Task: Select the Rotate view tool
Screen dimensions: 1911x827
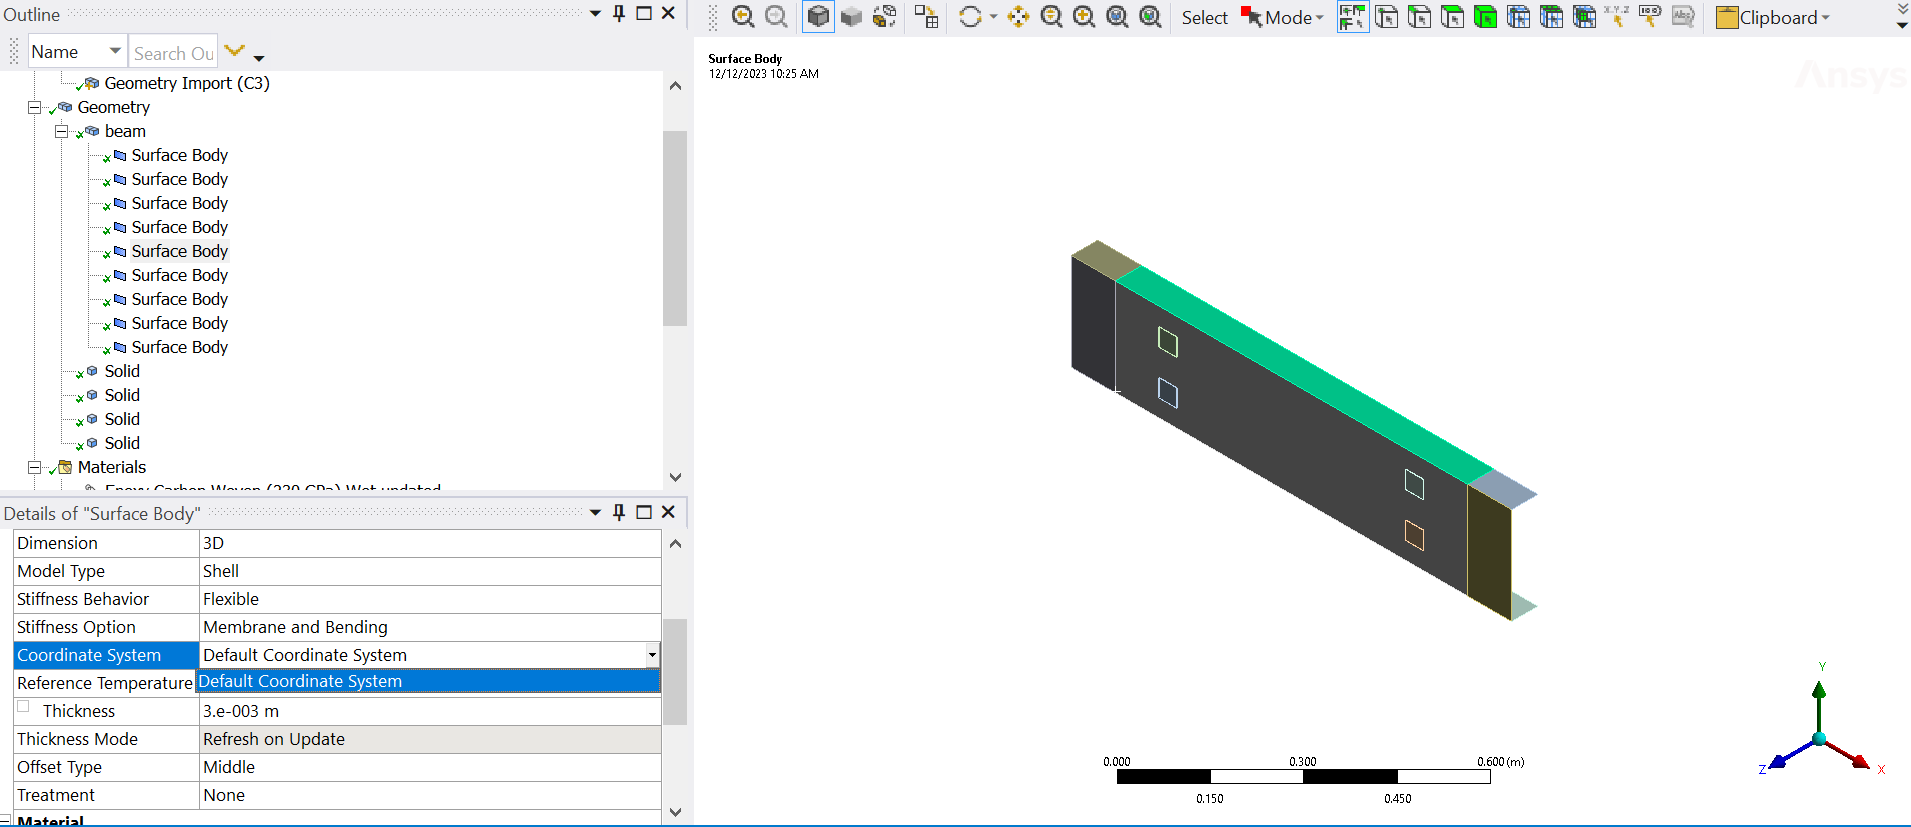Action: pos(969,17)
